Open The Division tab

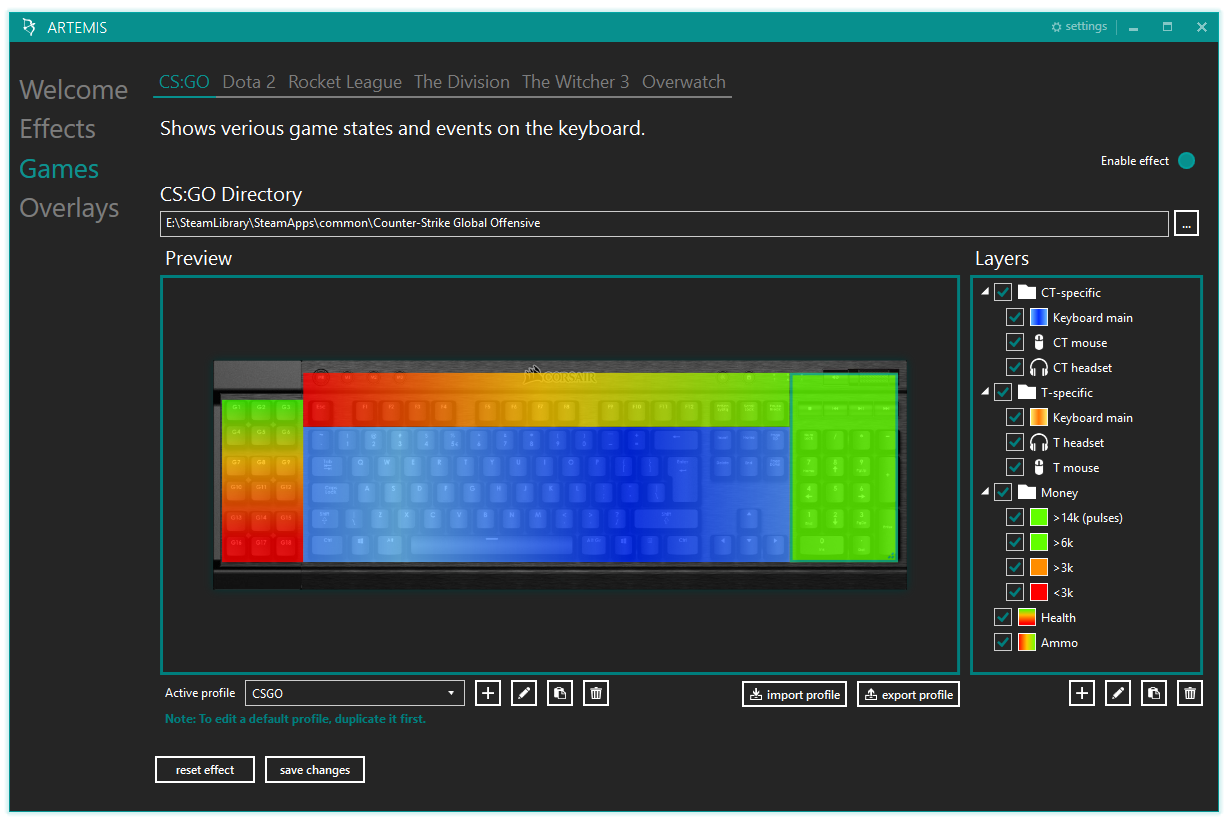[462, 82]
